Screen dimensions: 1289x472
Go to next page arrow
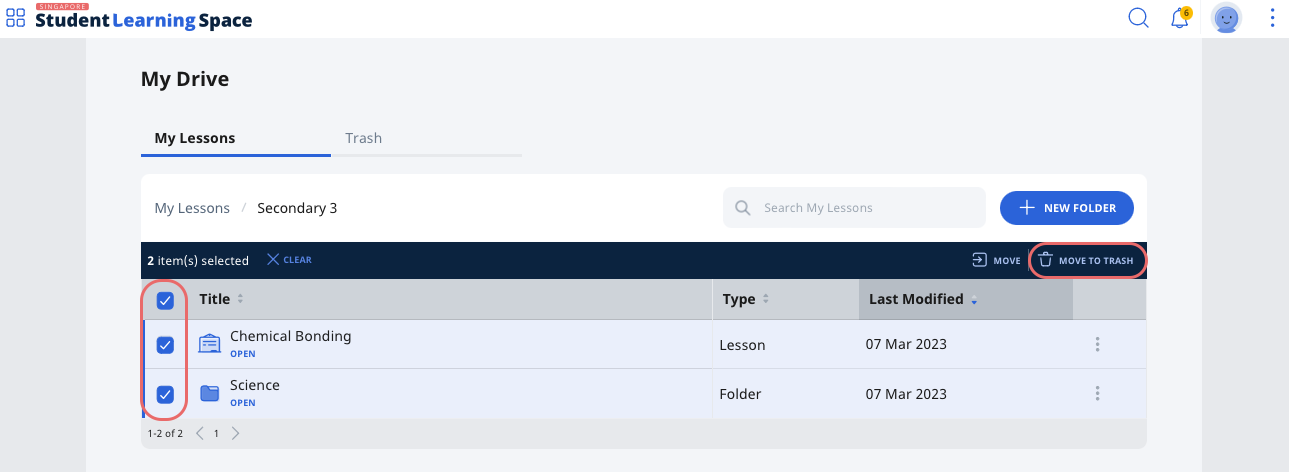coord(236,434)
